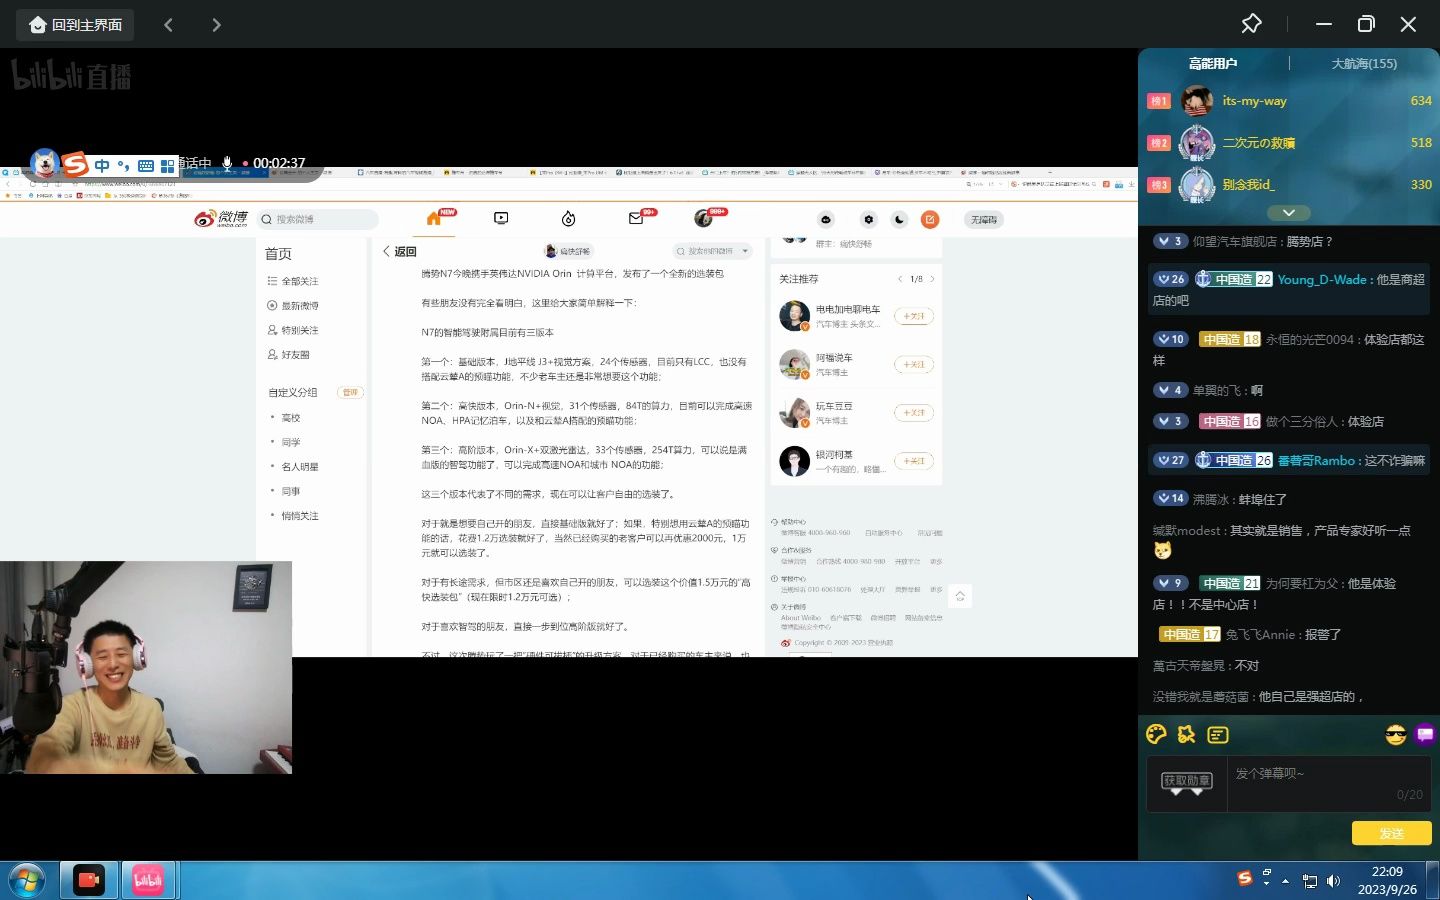Open the danmaku settings panel icon

(1218, 735)
